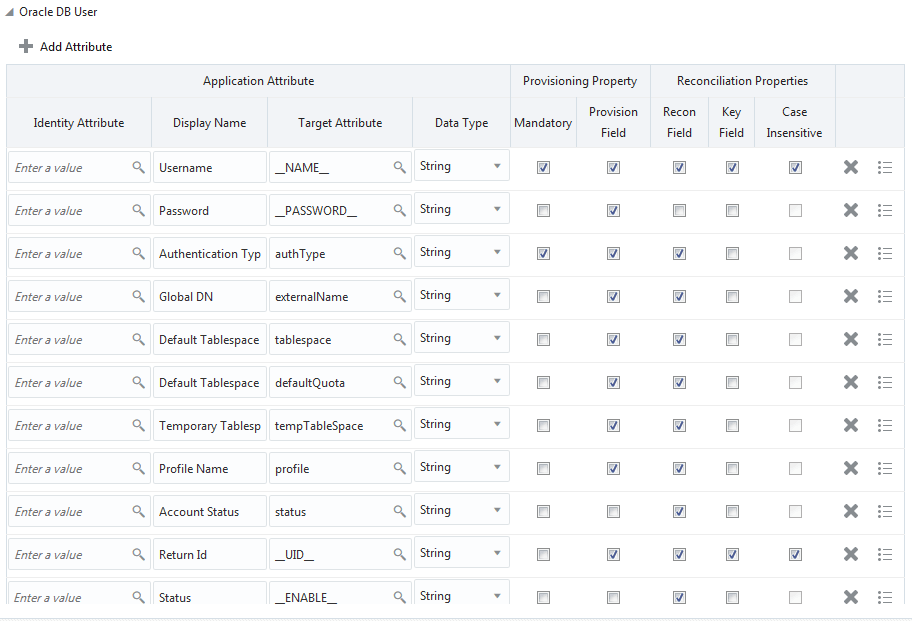Image resolution: width=912 pixels, height=621 pixels.
Task: Search target attribute next to tempTableSpace
Action: (399, 426)
